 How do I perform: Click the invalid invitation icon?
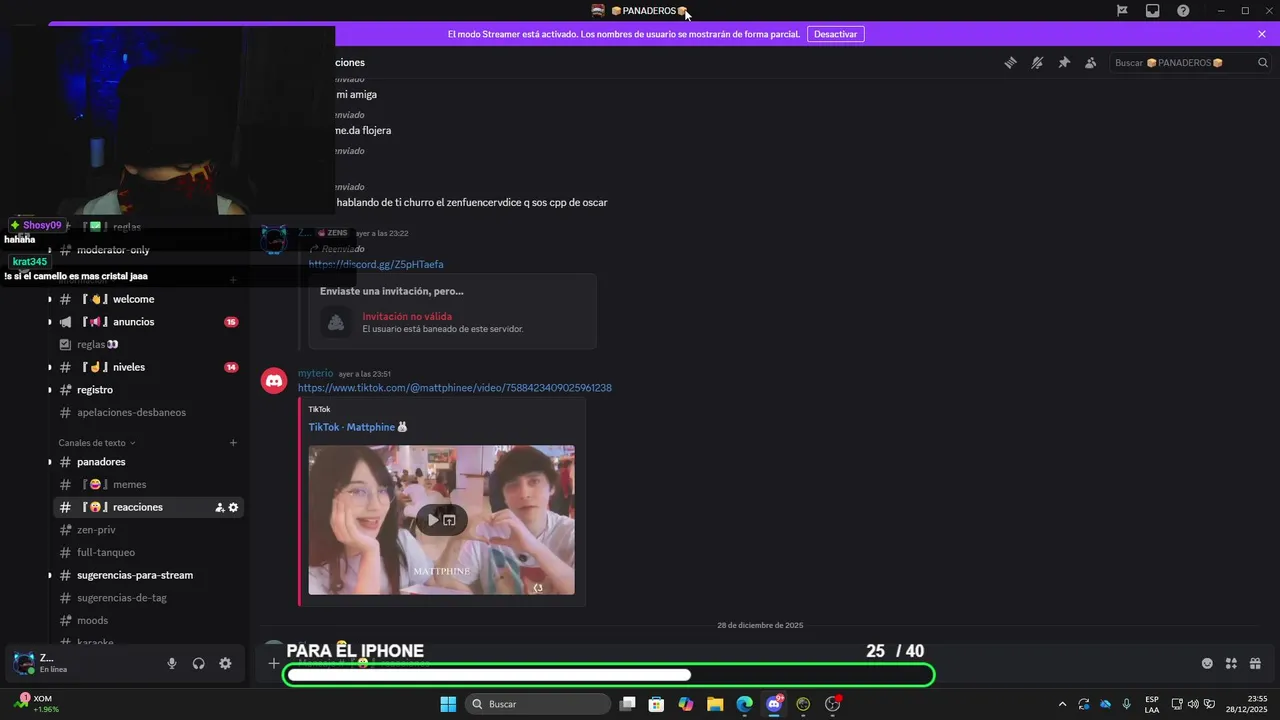point(336,322)
